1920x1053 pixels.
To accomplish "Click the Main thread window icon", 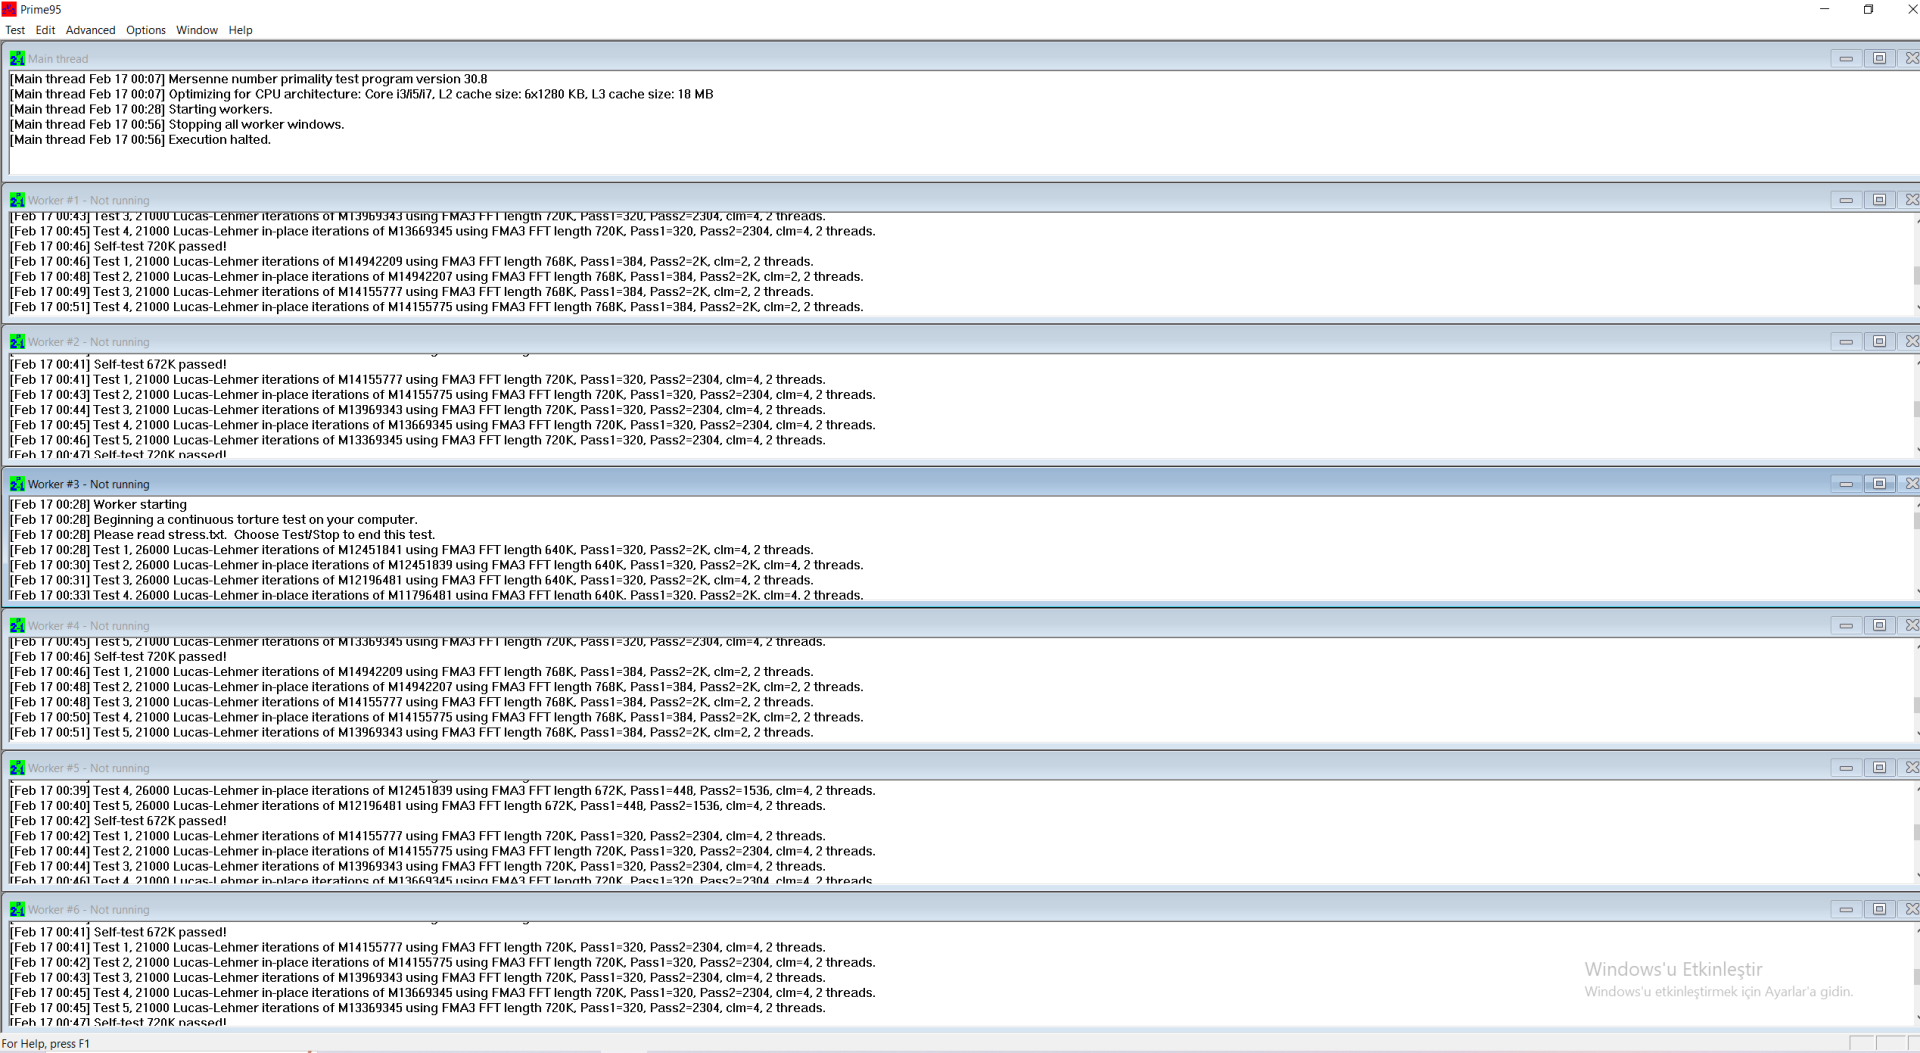I will 17,59.
